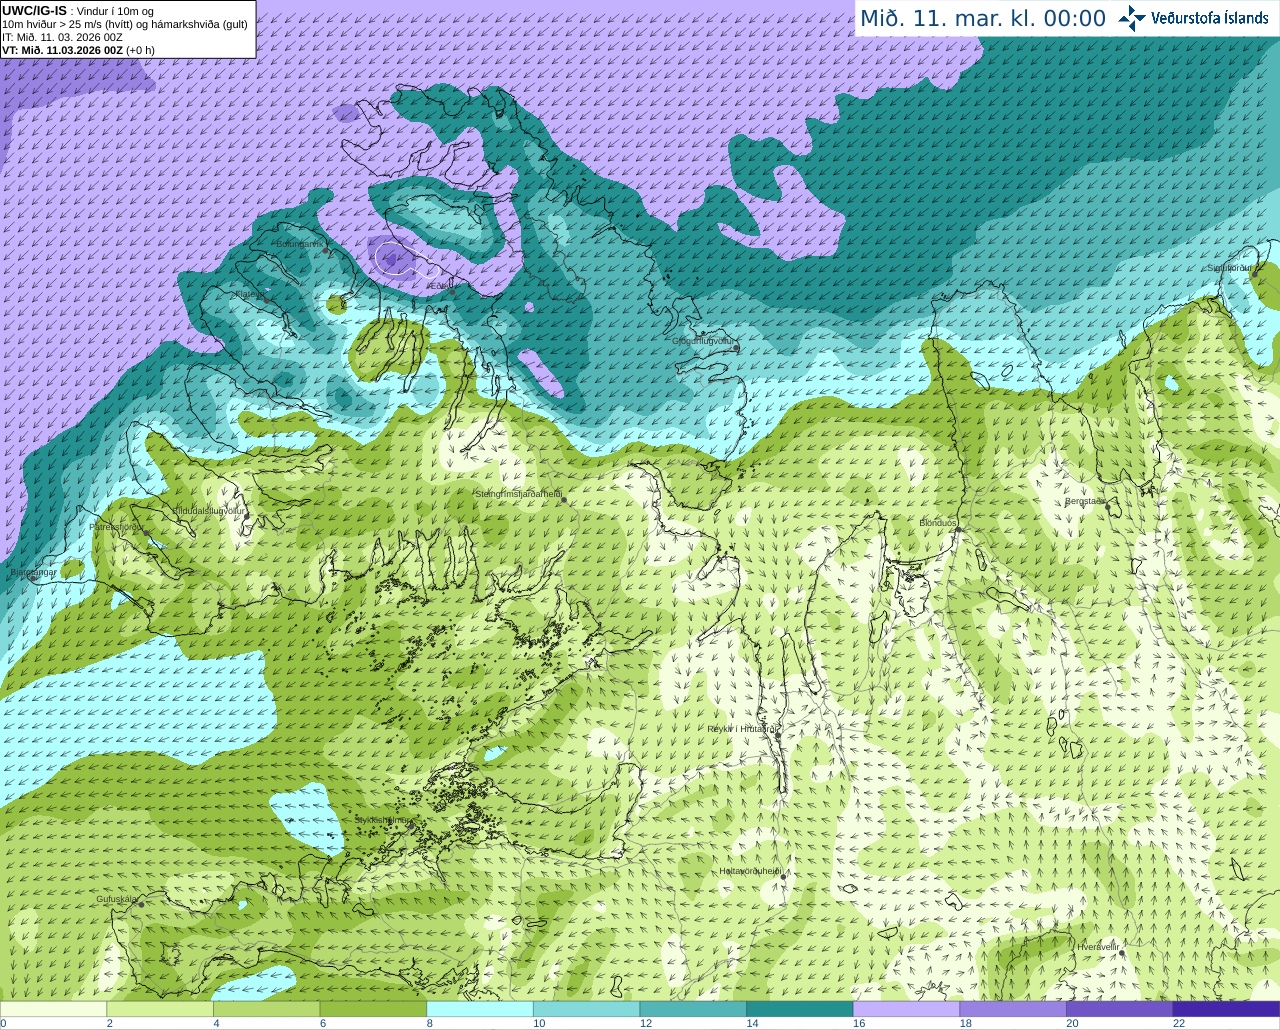The height and width of the screenshot is (1030, 1280).
Task: Select the 6–8 m/s legend color
Action: [x=373, y=1009]
